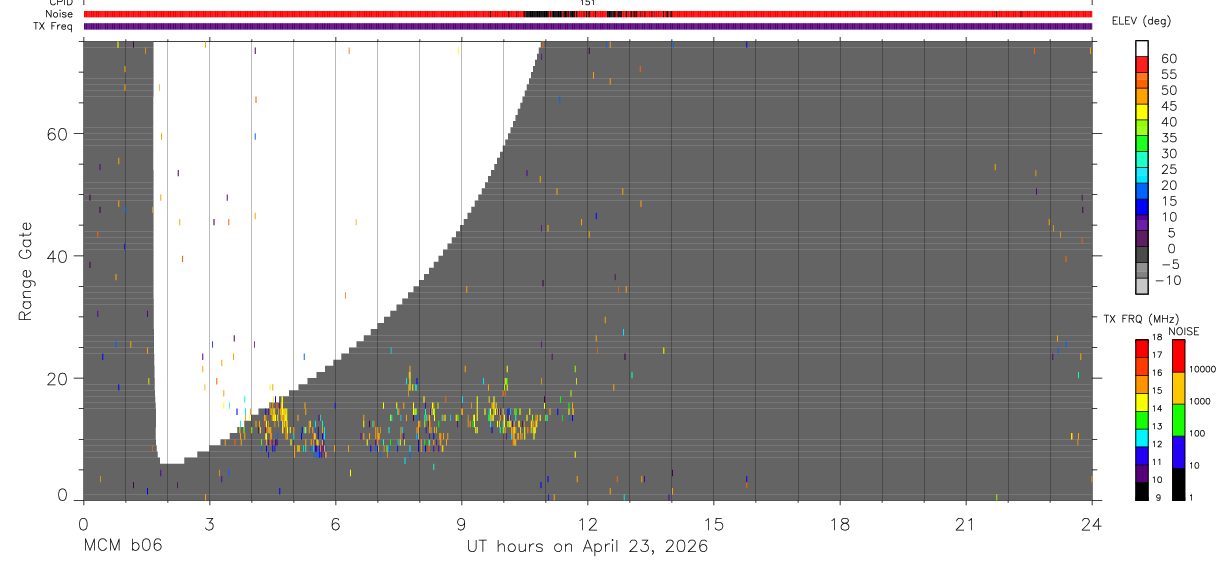Pick the black bottom segment of NOISE colorbar
1228x567 pixels.
[1178, 484]
